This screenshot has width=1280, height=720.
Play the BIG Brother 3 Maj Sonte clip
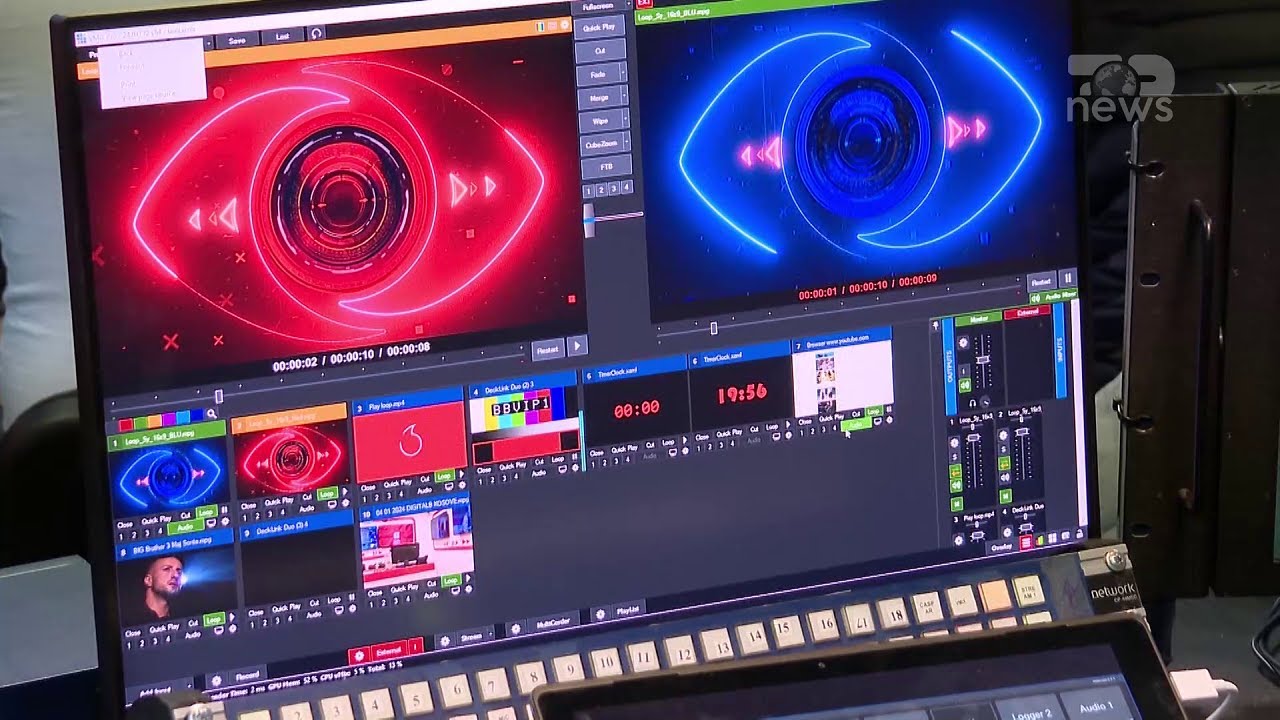(232, 617)
